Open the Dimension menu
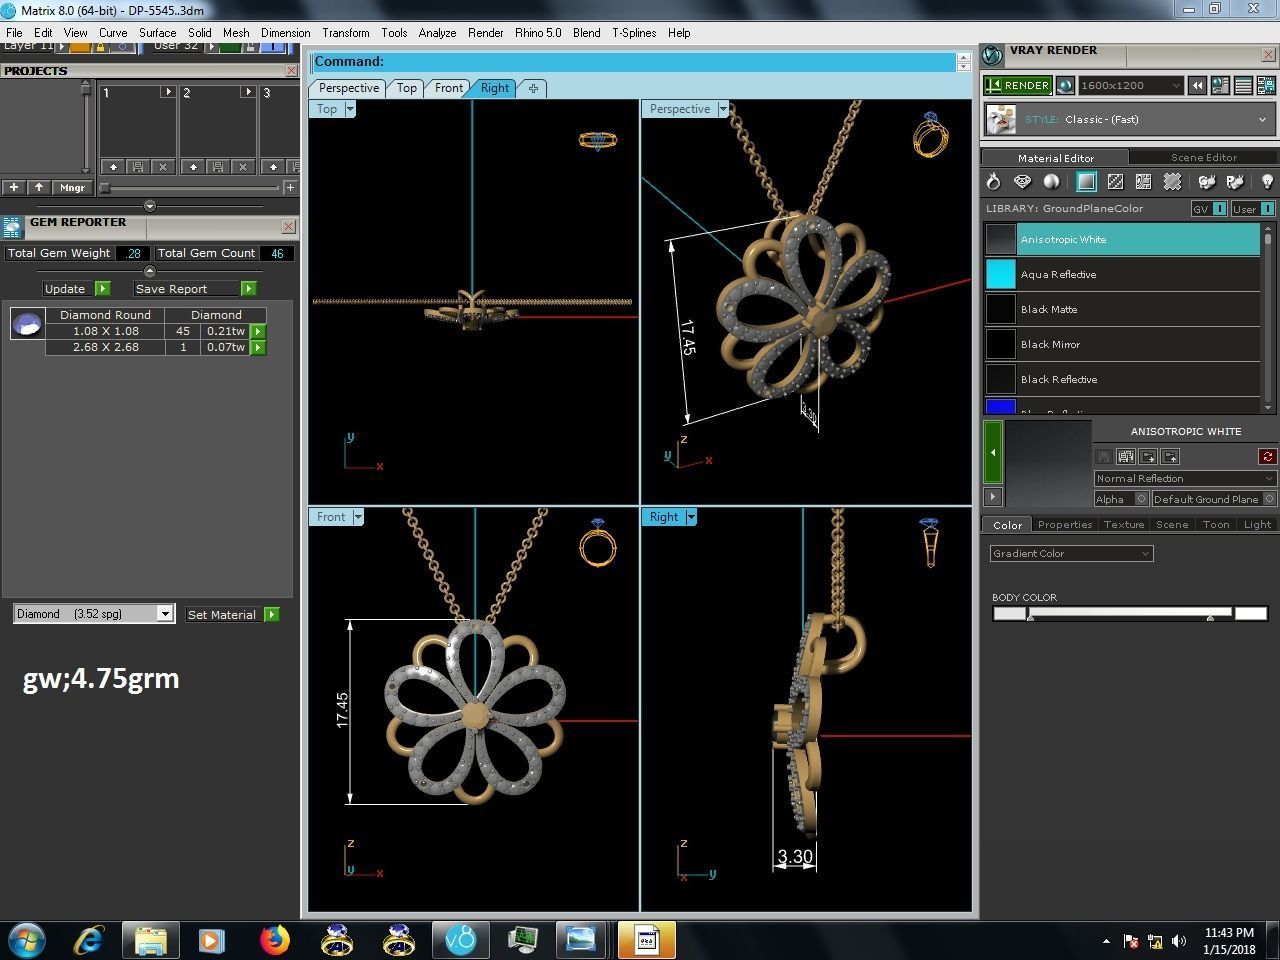The image size is (1280, 960). (x=285, y=33)
